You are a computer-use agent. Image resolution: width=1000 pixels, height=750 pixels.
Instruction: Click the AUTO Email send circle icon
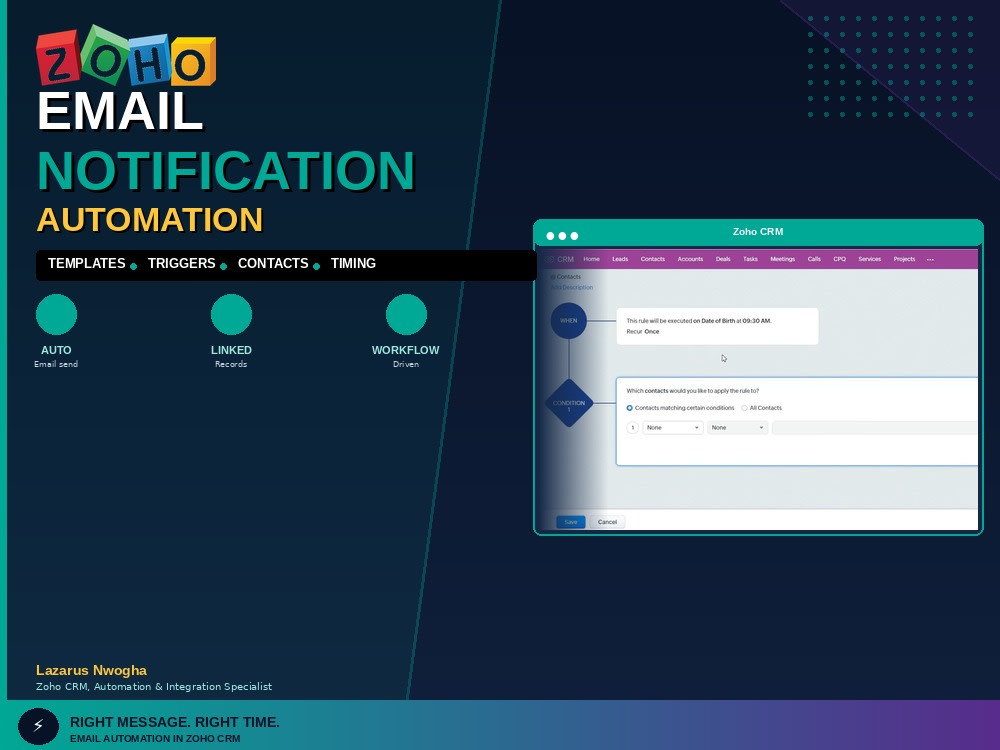(56, 314)
